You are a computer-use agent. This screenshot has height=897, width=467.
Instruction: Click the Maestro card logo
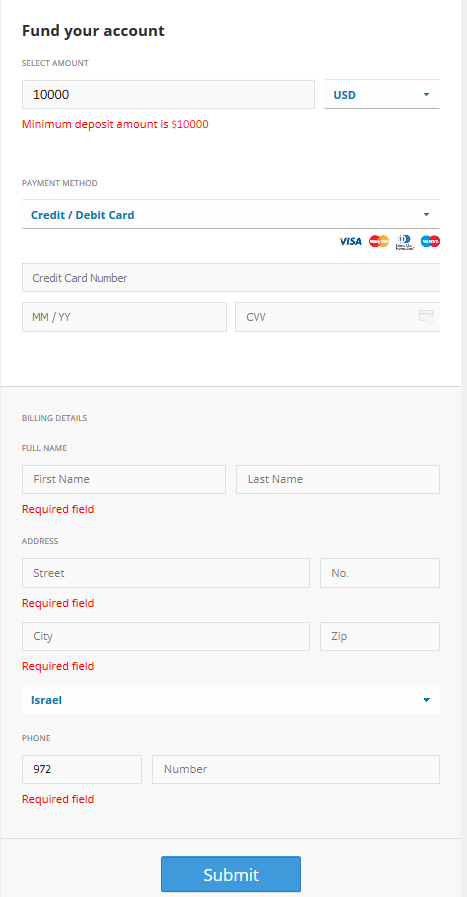[x=430, y=241]
